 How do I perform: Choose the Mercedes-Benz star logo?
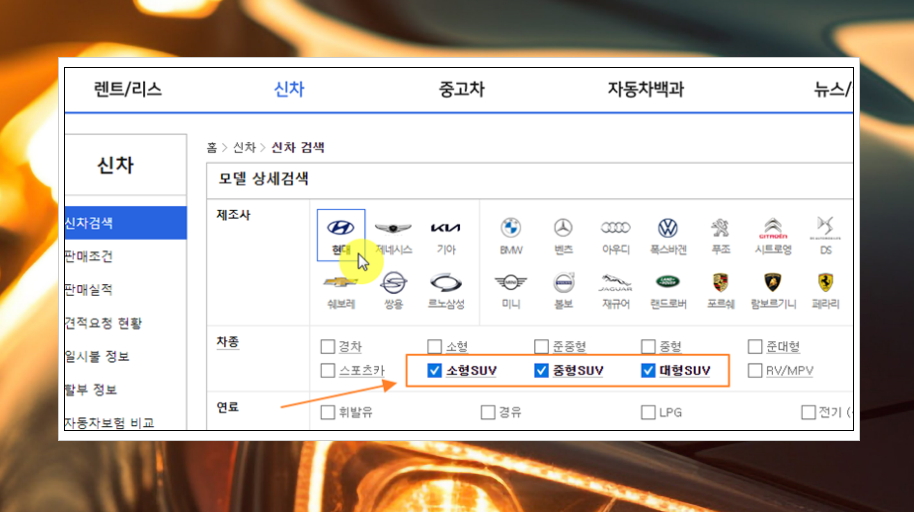pos(563,227)
